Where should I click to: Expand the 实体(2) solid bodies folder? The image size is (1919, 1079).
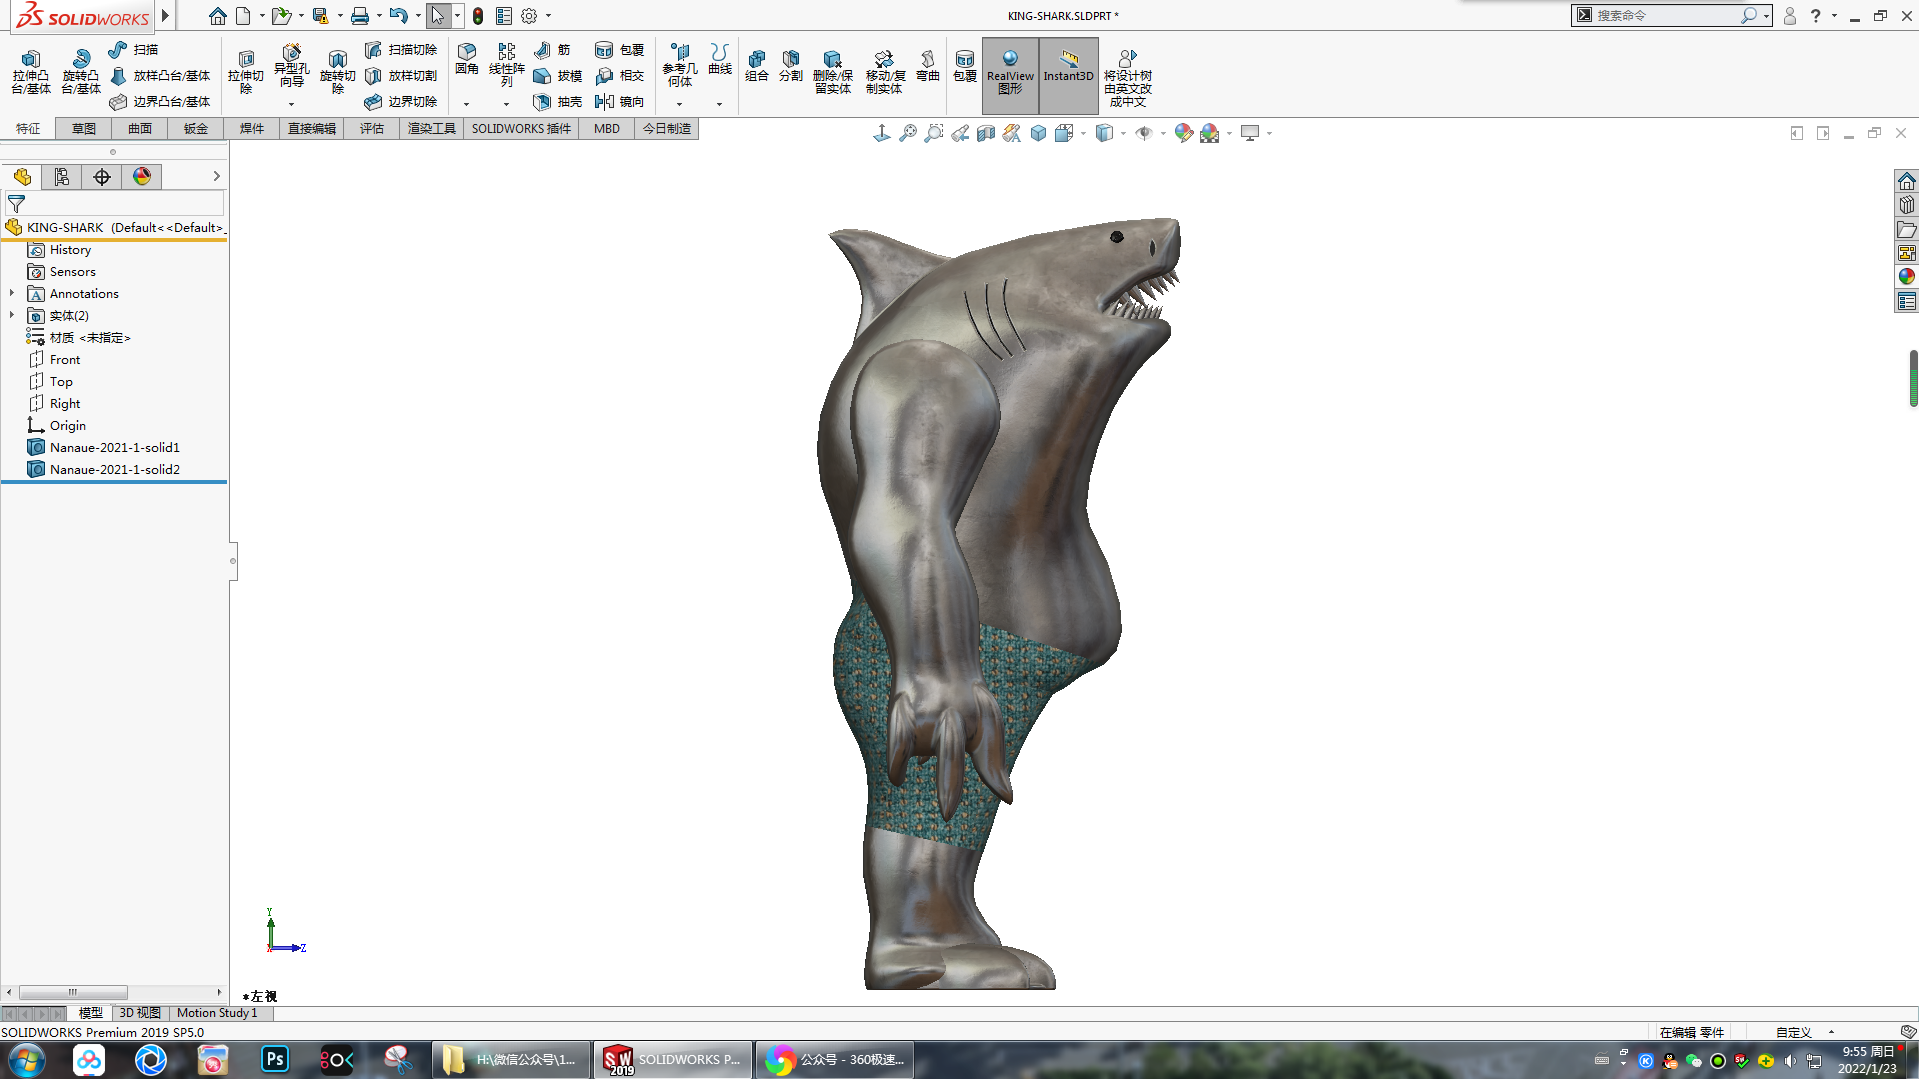click(12, 316)
